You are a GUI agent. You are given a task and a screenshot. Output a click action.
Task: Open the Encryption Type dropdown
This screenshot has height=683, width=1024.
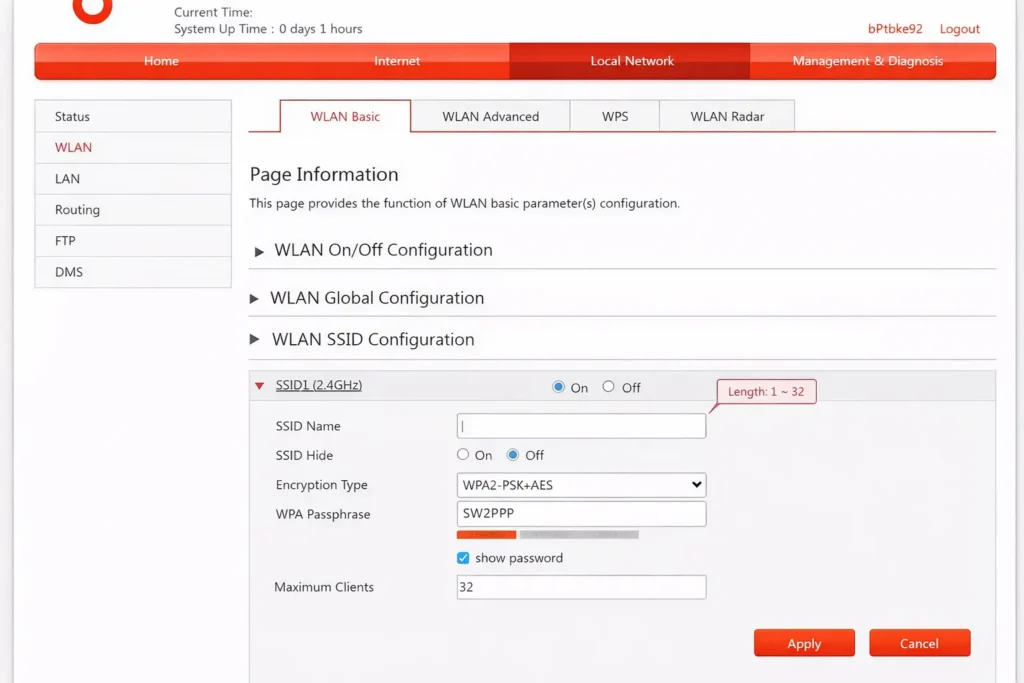[581, 485]
